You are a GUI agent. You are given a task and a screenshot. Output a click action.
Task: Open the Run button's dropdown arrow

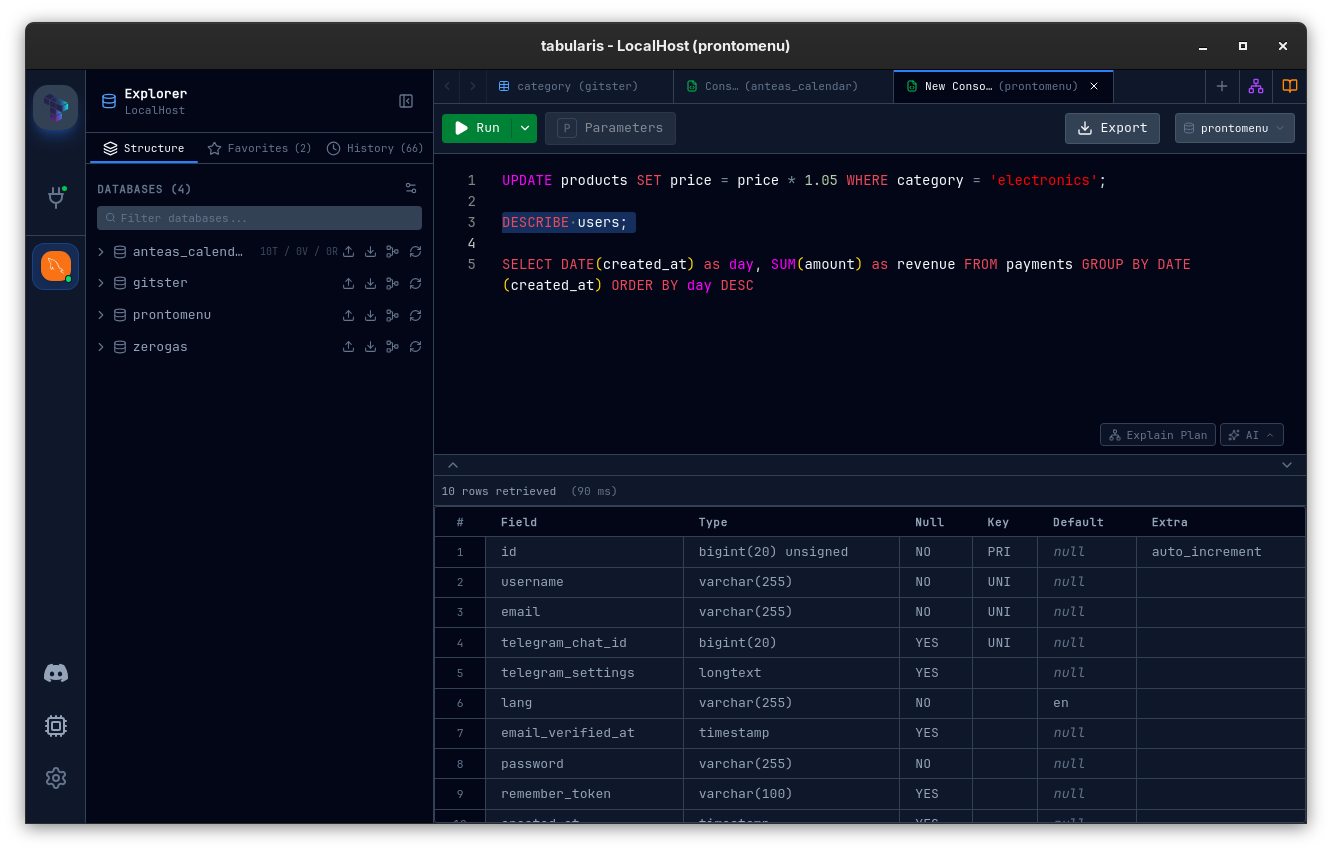coord(524,128)
